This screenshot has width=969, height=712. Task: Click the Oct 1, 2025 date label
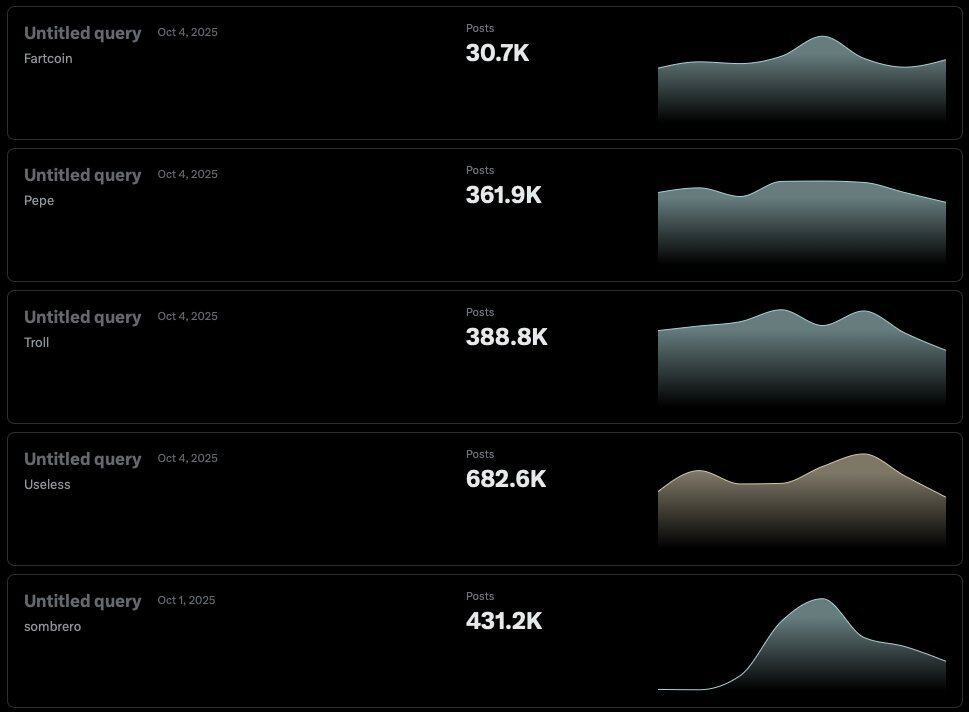186,600
